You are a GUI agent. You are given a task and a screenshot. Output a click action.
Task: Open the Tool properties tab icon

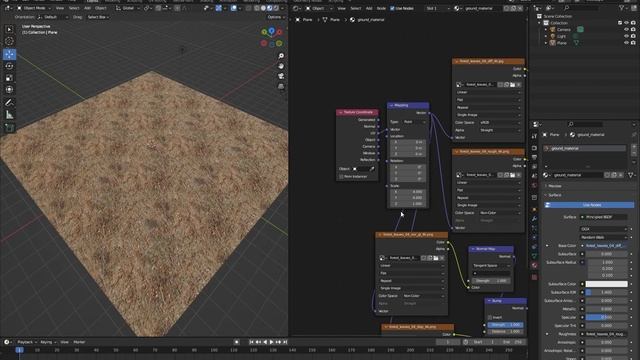[534, 136]
